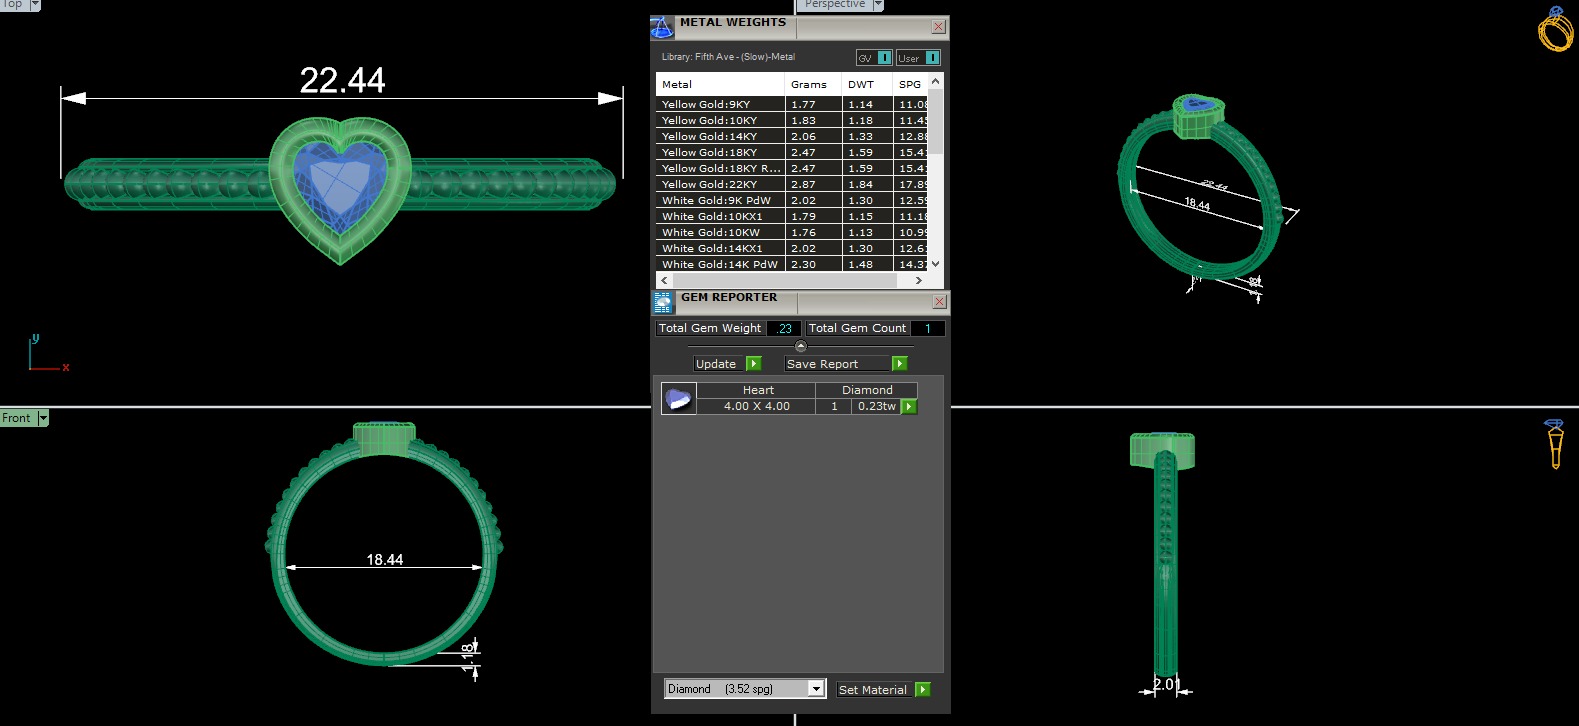Click the Front viewport label
The image size is (1579, 726).
point(17,418)
